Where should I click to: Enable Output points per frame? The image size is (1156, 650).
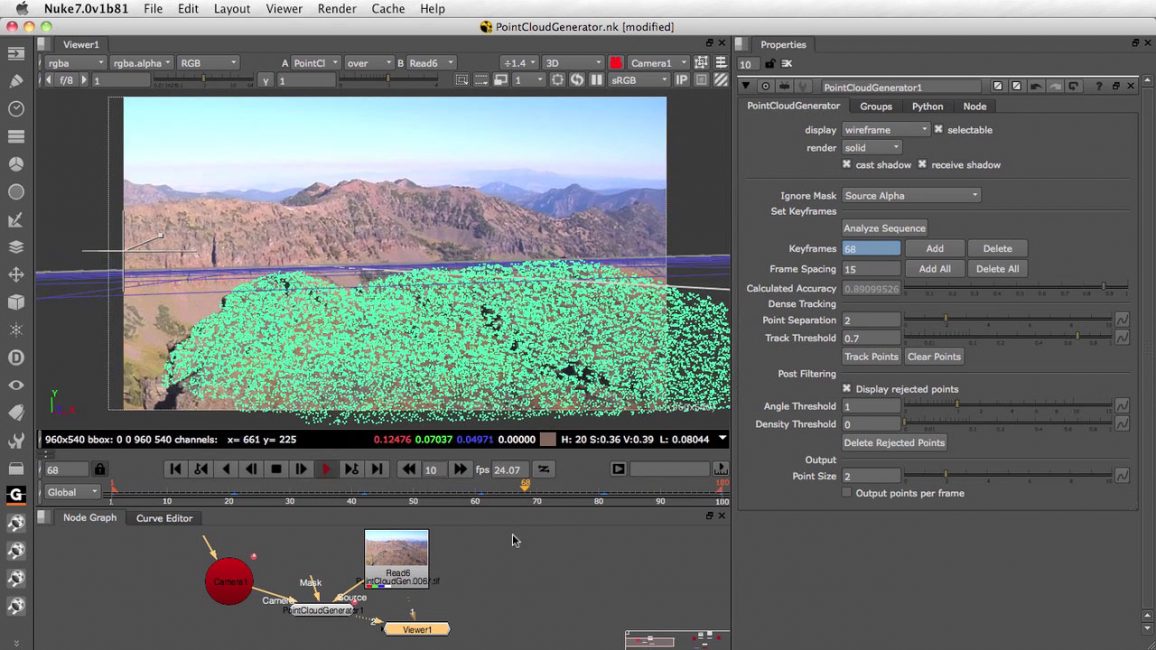(x=846, y=493)
